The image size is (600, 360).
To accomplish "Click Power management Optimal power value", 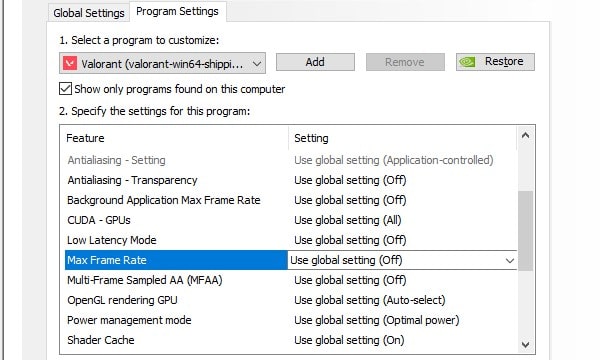I will 377,320.
